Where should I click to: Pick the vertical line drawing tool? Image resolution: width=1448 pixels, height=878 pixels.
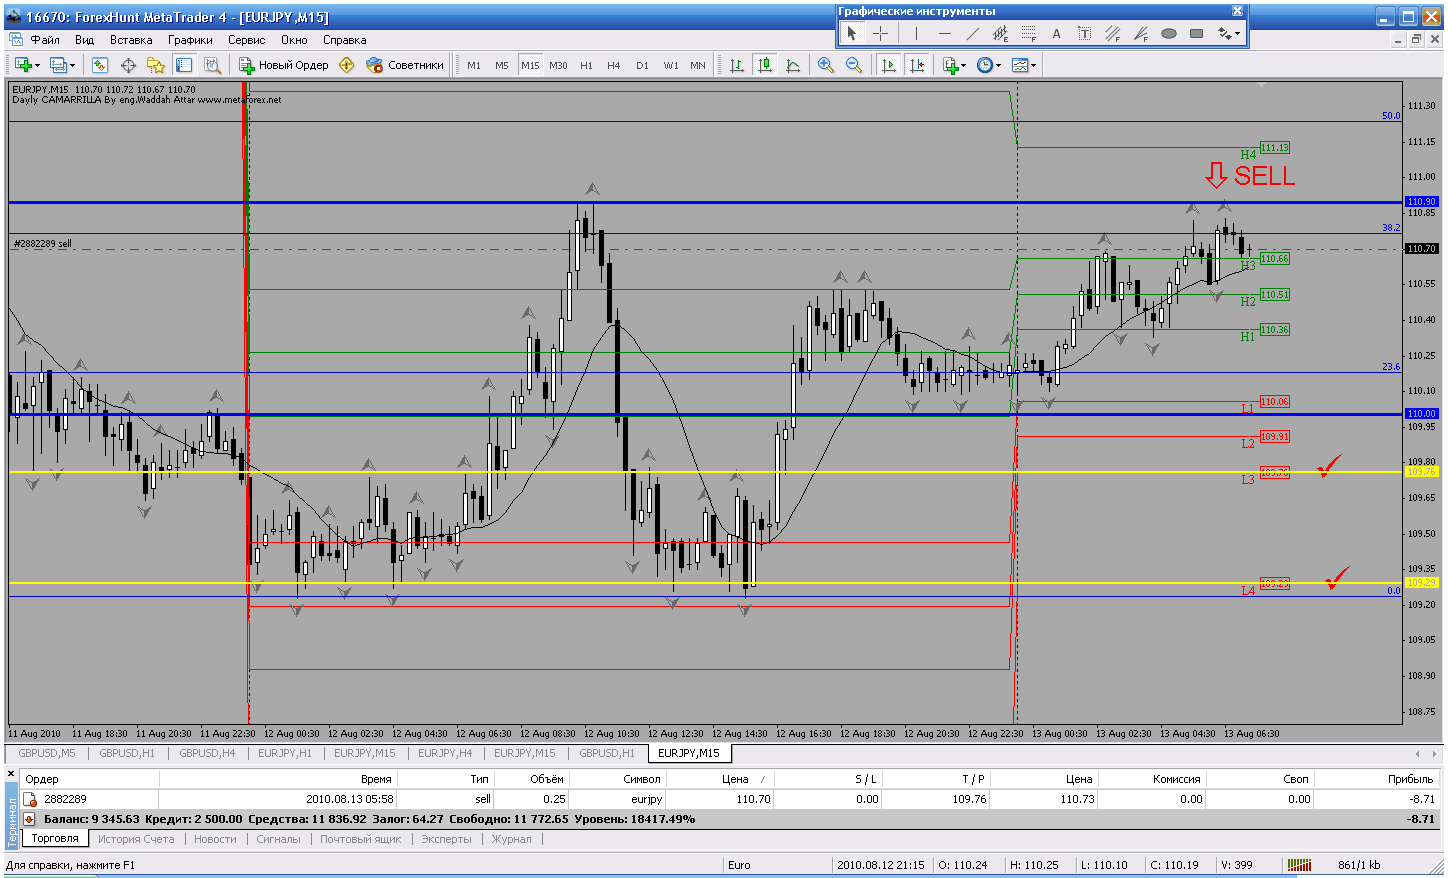(916, 33)
